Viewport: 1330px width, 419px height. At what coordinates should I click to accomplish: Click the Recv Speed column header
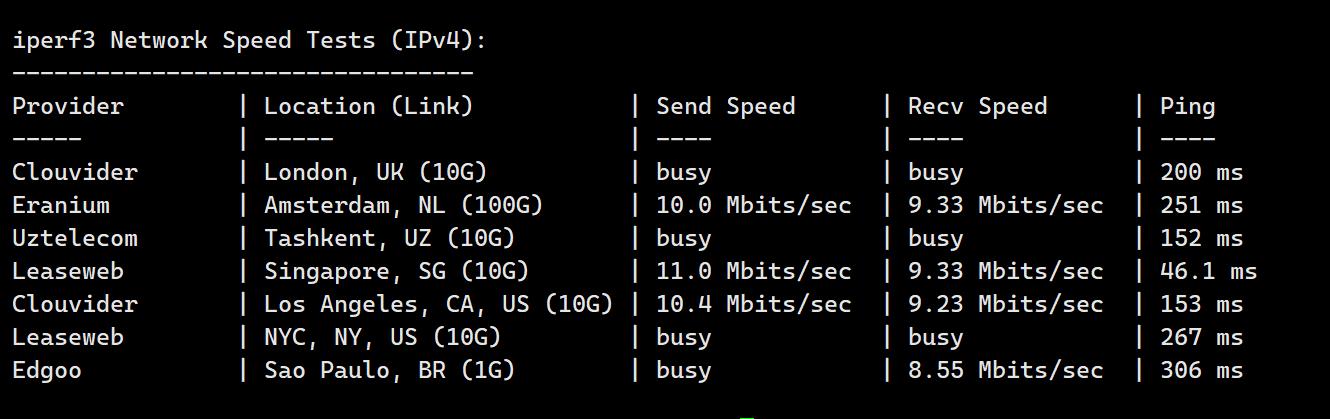pyautogui.click(x=977, y=106)
